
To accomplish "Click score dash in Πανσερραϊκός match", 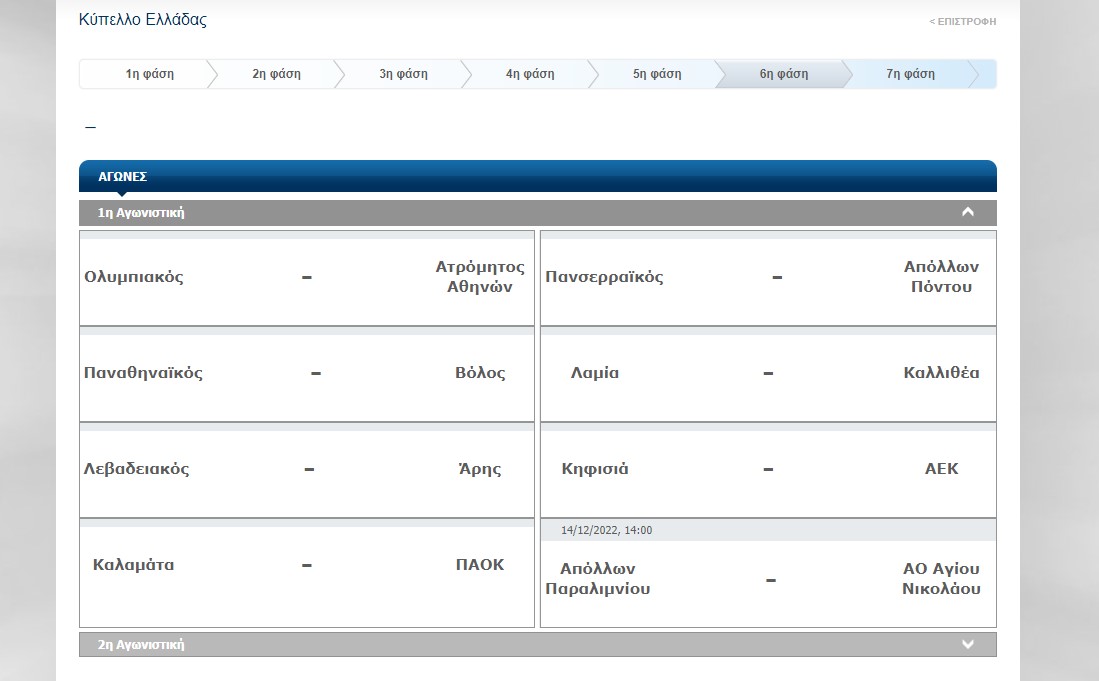I will 777,277.
